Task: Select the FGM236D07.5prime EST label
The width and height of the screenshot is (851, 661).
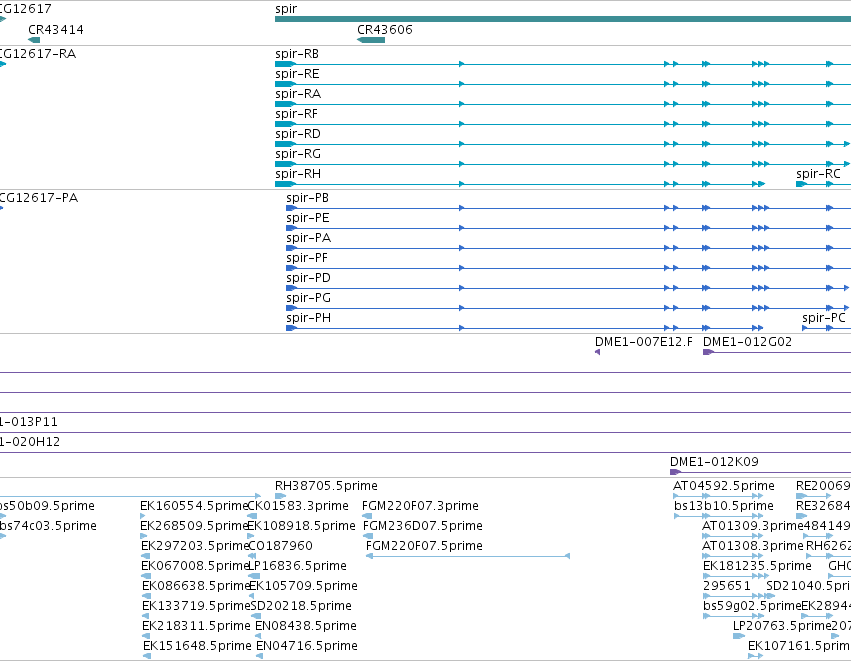Action: click(423, 526)
